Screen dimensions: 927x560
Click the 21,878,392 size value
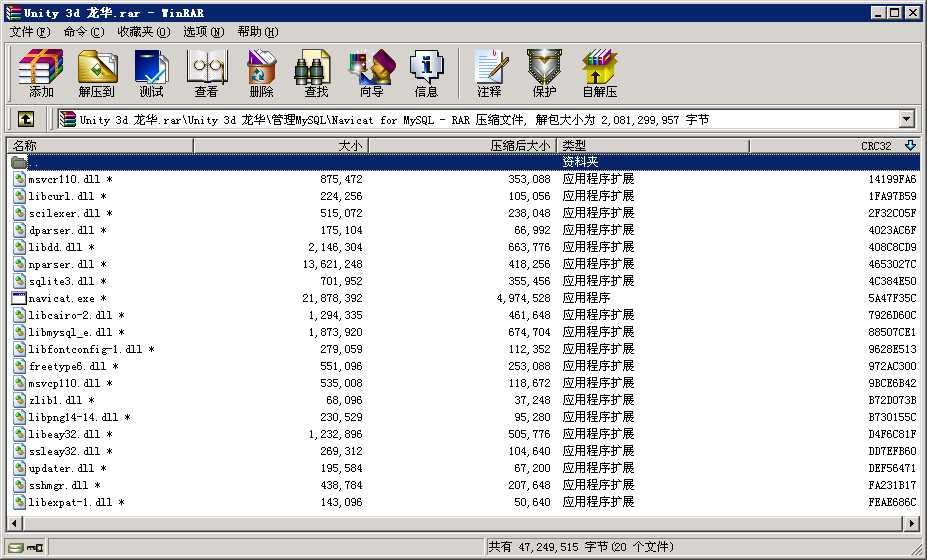tap(332, 299)
